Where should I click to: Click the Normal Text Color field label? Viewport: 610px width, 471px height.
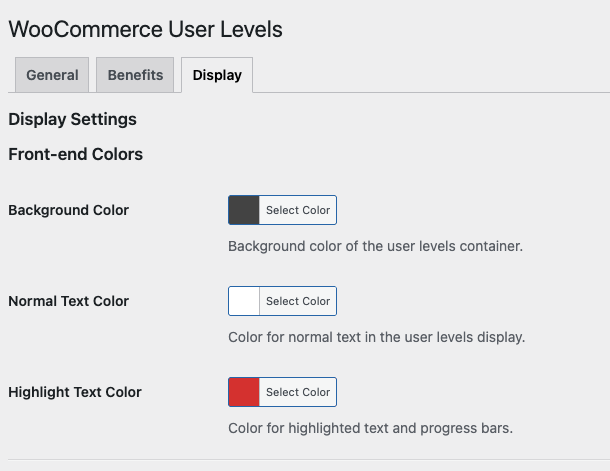pyautogui.click(x=68, y=301)
